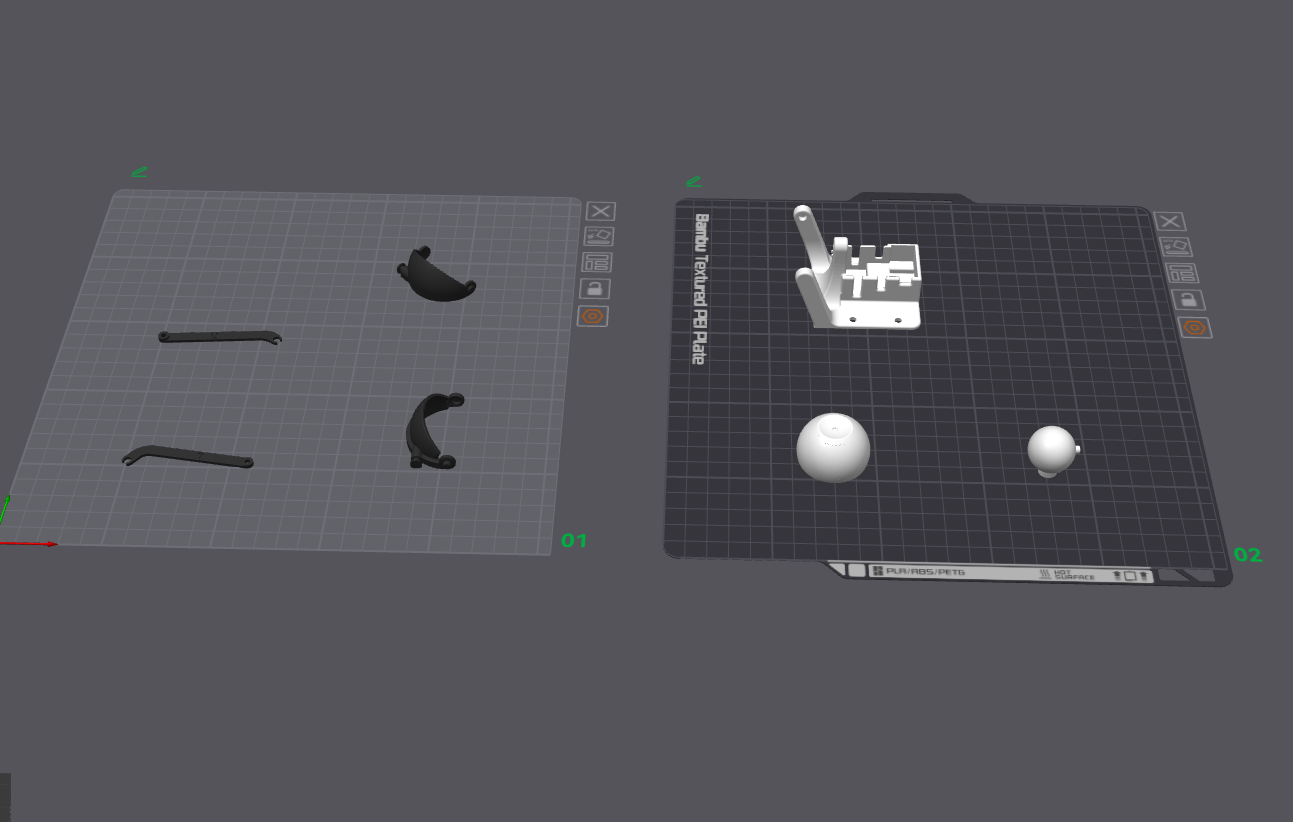Select the lower black hooked arm
Viewport: 1293px width, 822px height.
tap(187, 456)
